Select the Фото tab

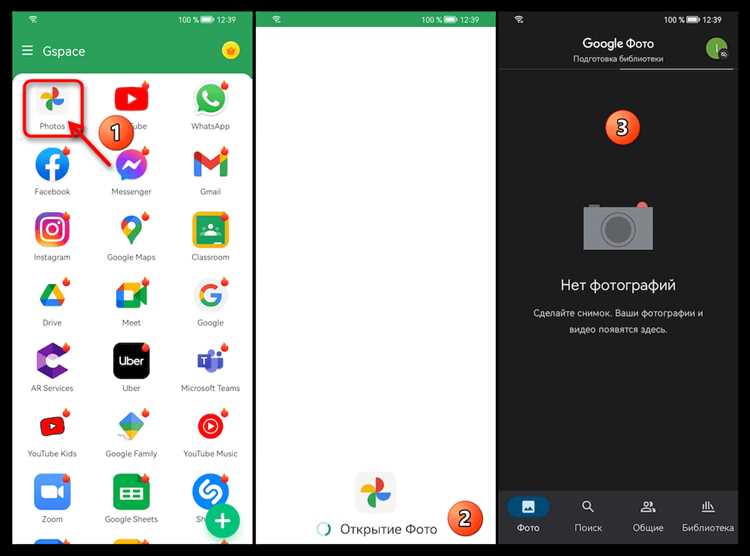coord(528,516)
